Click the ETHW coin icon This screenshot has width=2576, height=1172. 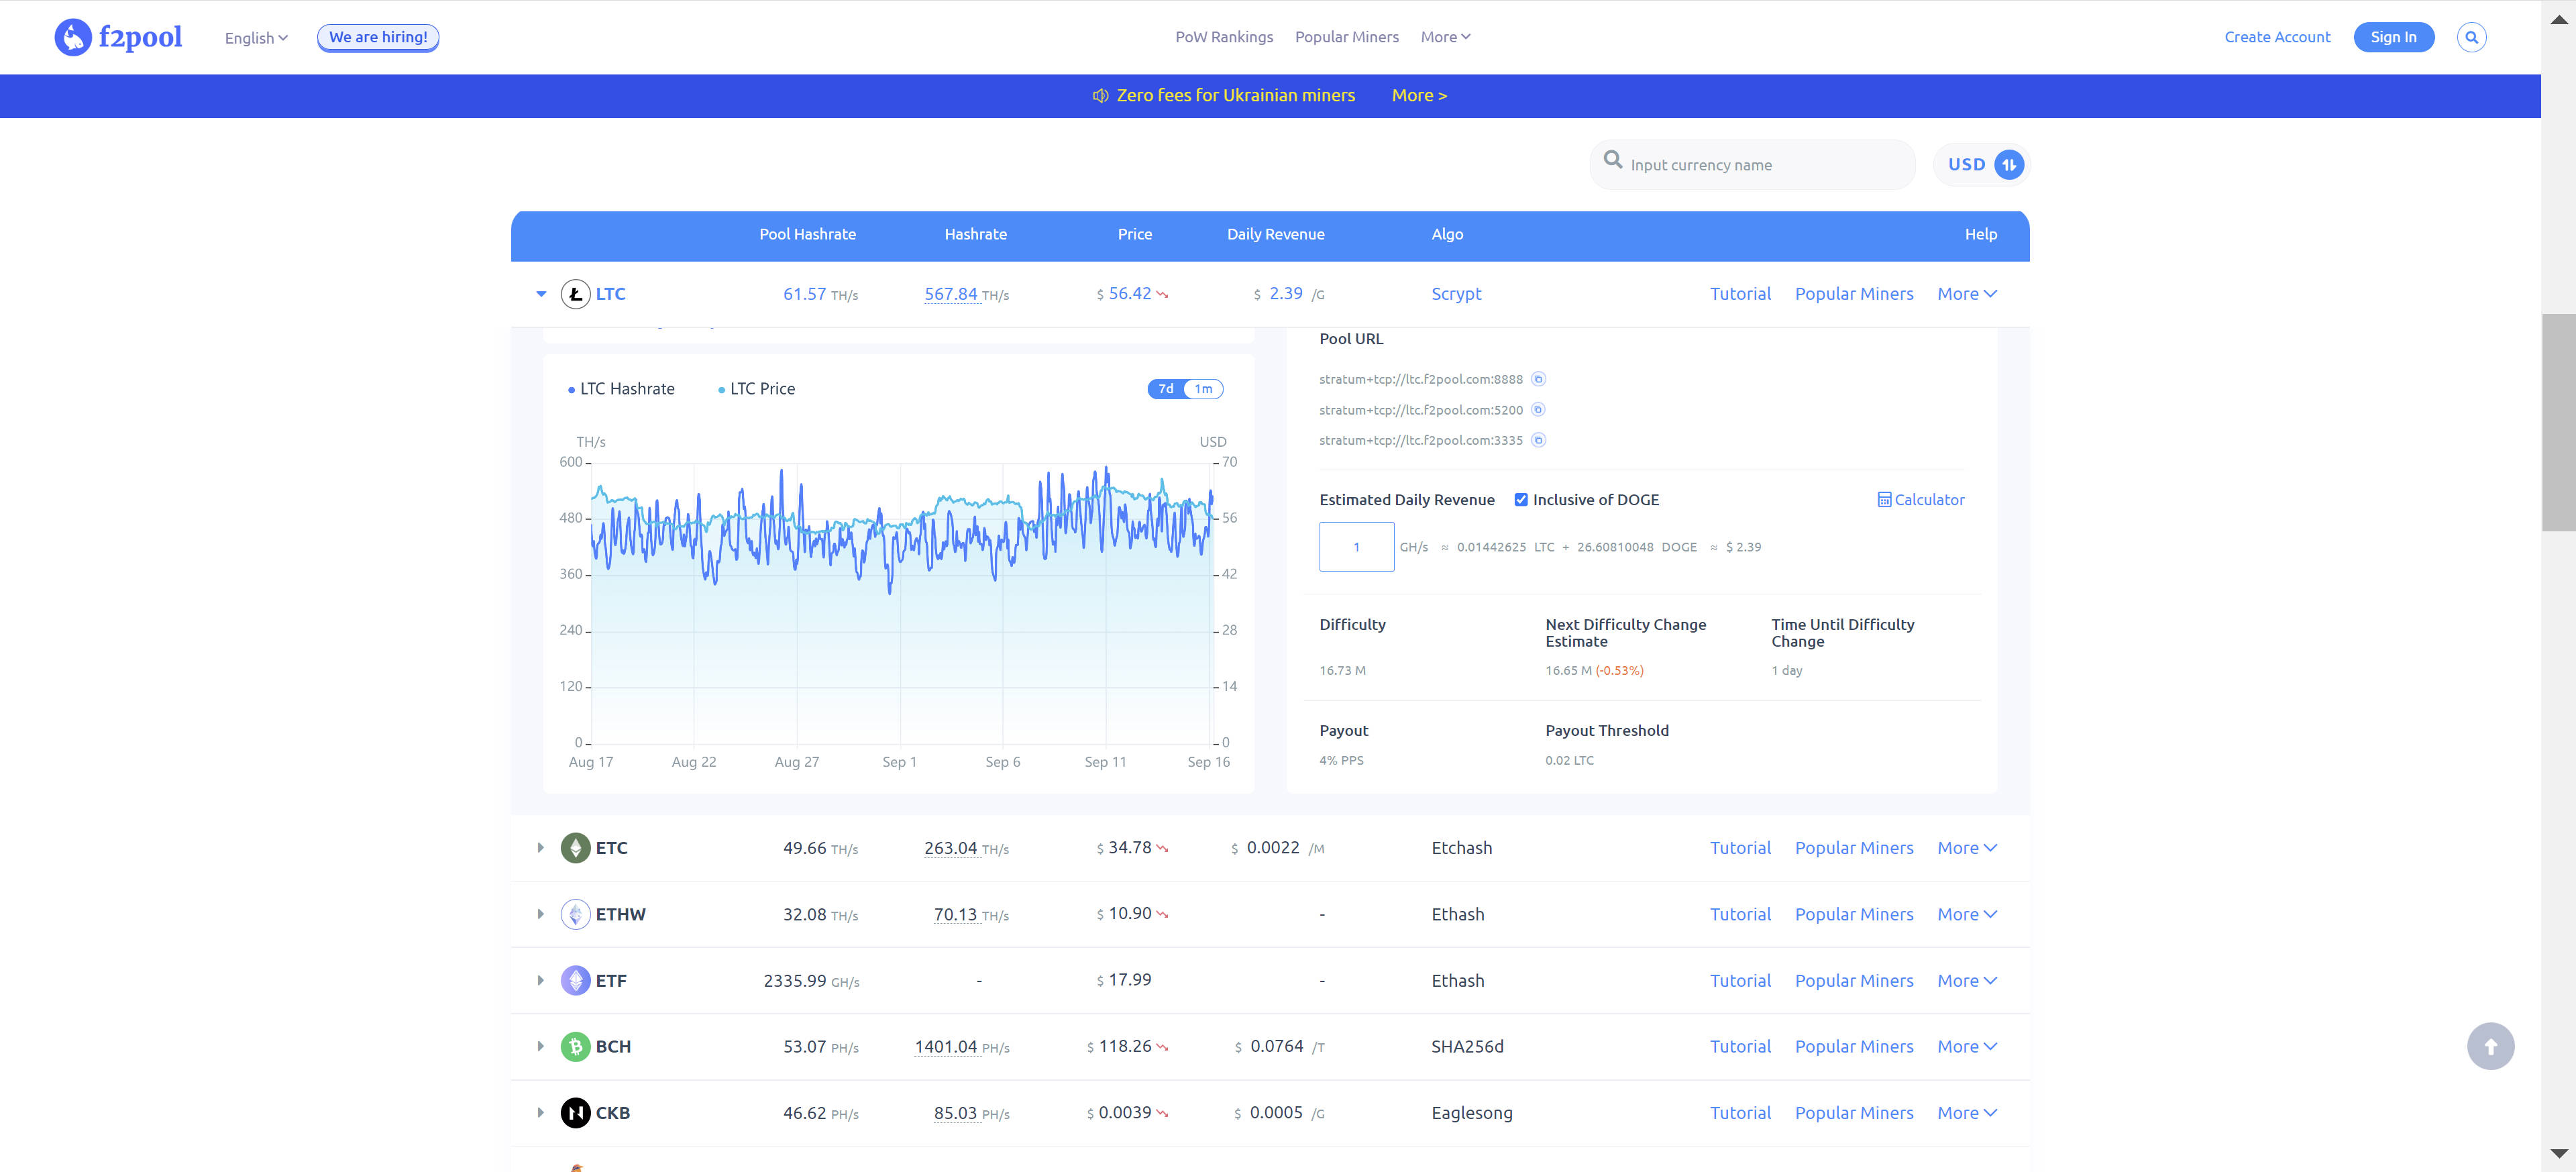click(x=575, y=914)
